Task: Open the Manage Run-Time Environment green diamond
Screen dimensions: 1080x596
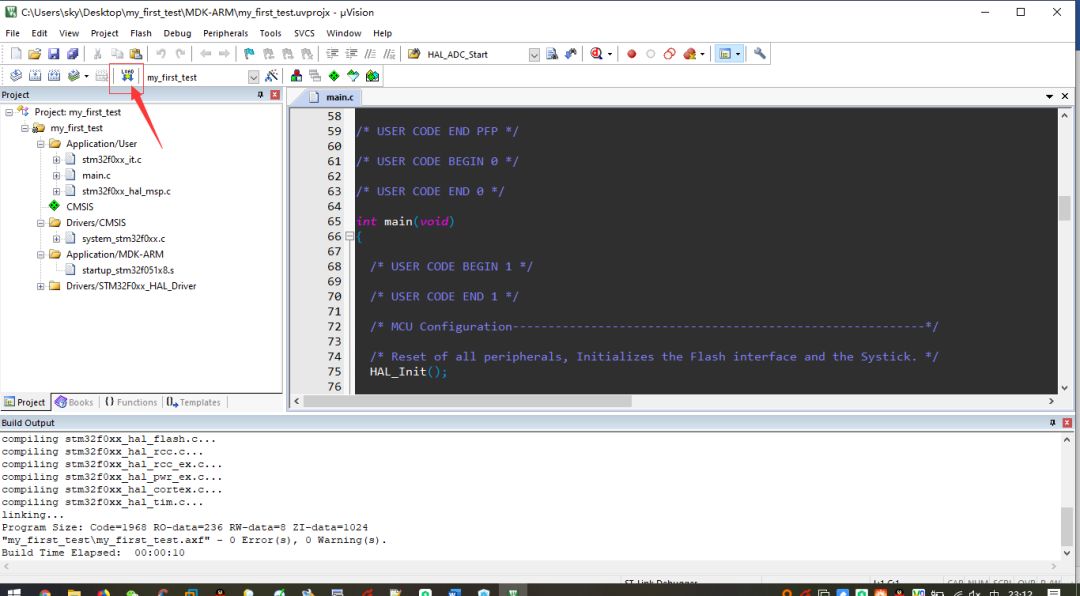Action: [x=334, y=76]
